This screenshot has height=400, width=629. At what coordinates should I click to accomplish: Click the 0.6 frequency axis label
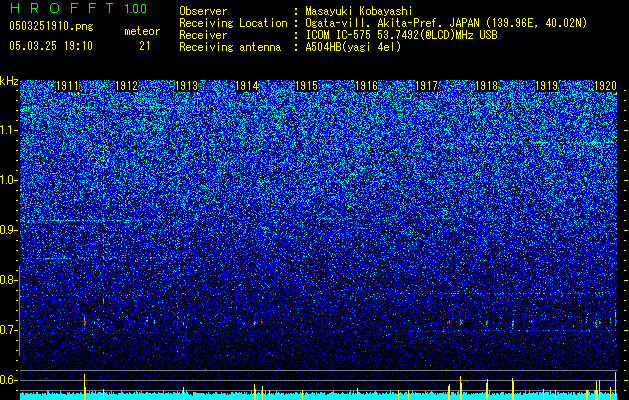[9, 380]
